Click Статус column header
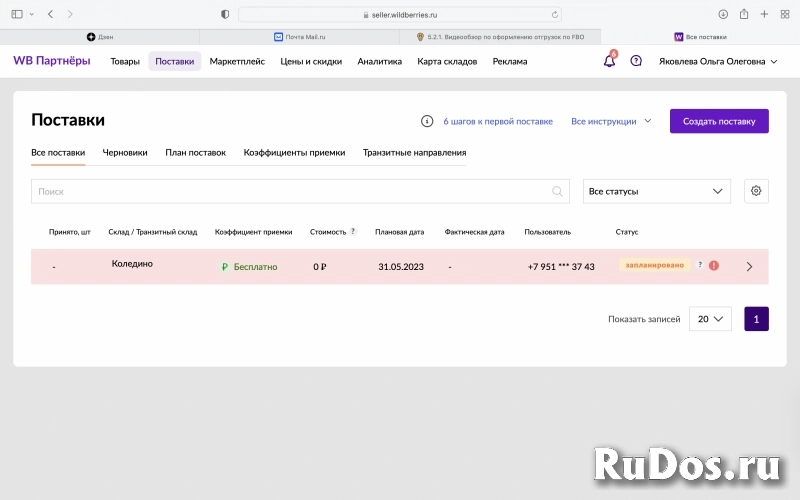Viewport: 800px width, 500px height. pos(627,232)
